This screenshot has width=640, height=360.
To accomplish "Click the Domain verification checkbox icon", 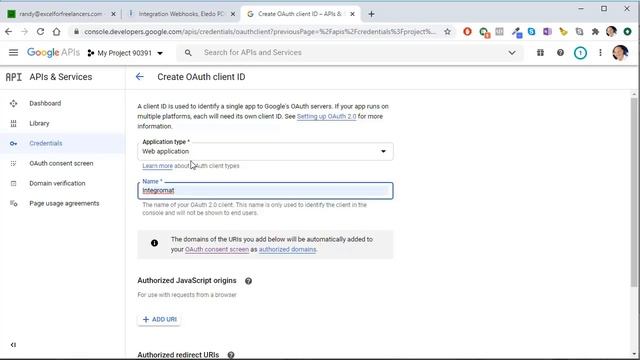I will [13, 183].
